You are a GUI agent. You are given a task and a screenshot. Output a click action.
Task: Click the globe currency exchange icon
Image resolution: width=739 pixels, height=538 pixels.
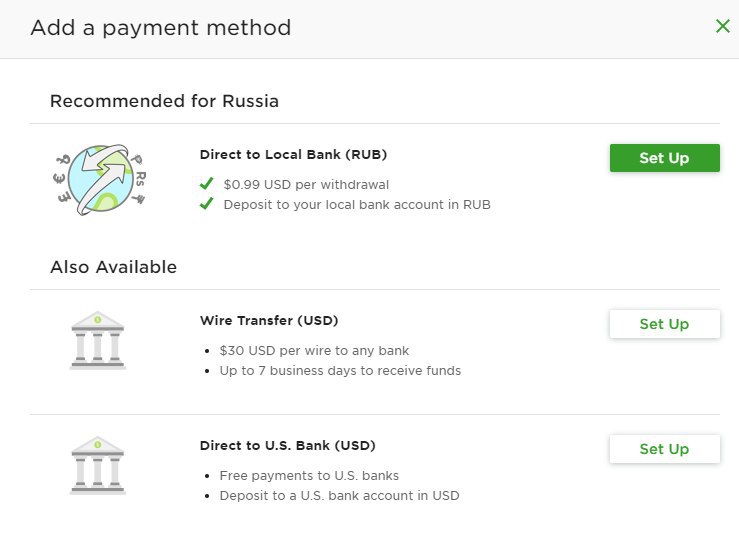pos(99,179)
